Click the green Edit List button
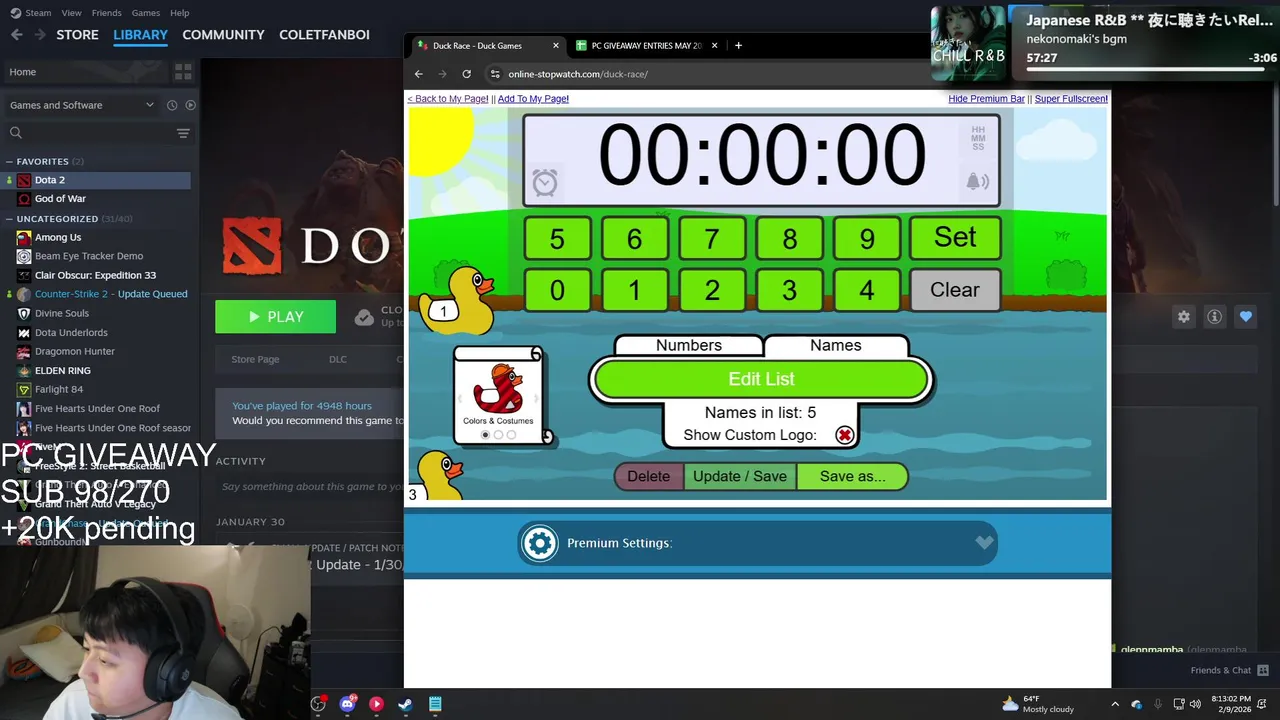This screenshot has width=1280, height=720. pyautogui.click(x=761, y=379)
